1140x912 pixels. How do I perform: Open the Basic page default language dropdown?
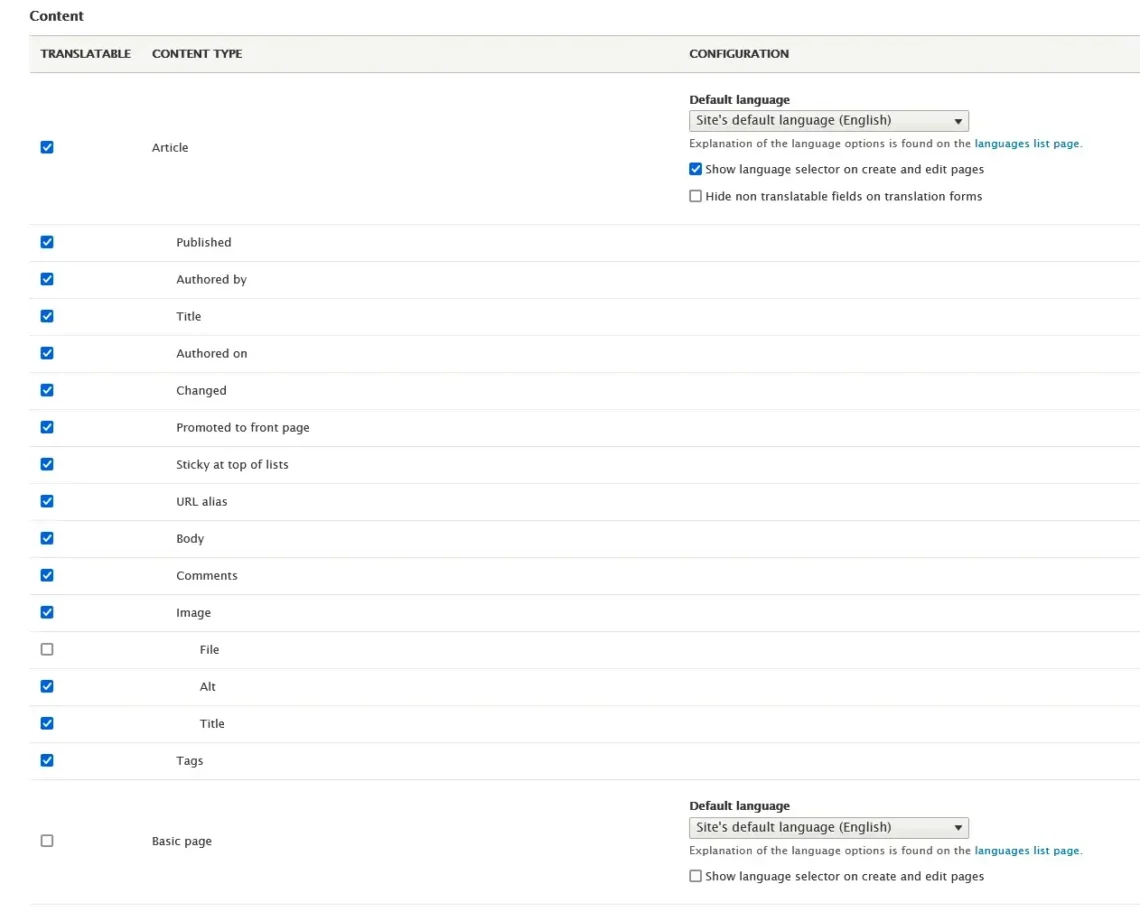pos(828,827)
